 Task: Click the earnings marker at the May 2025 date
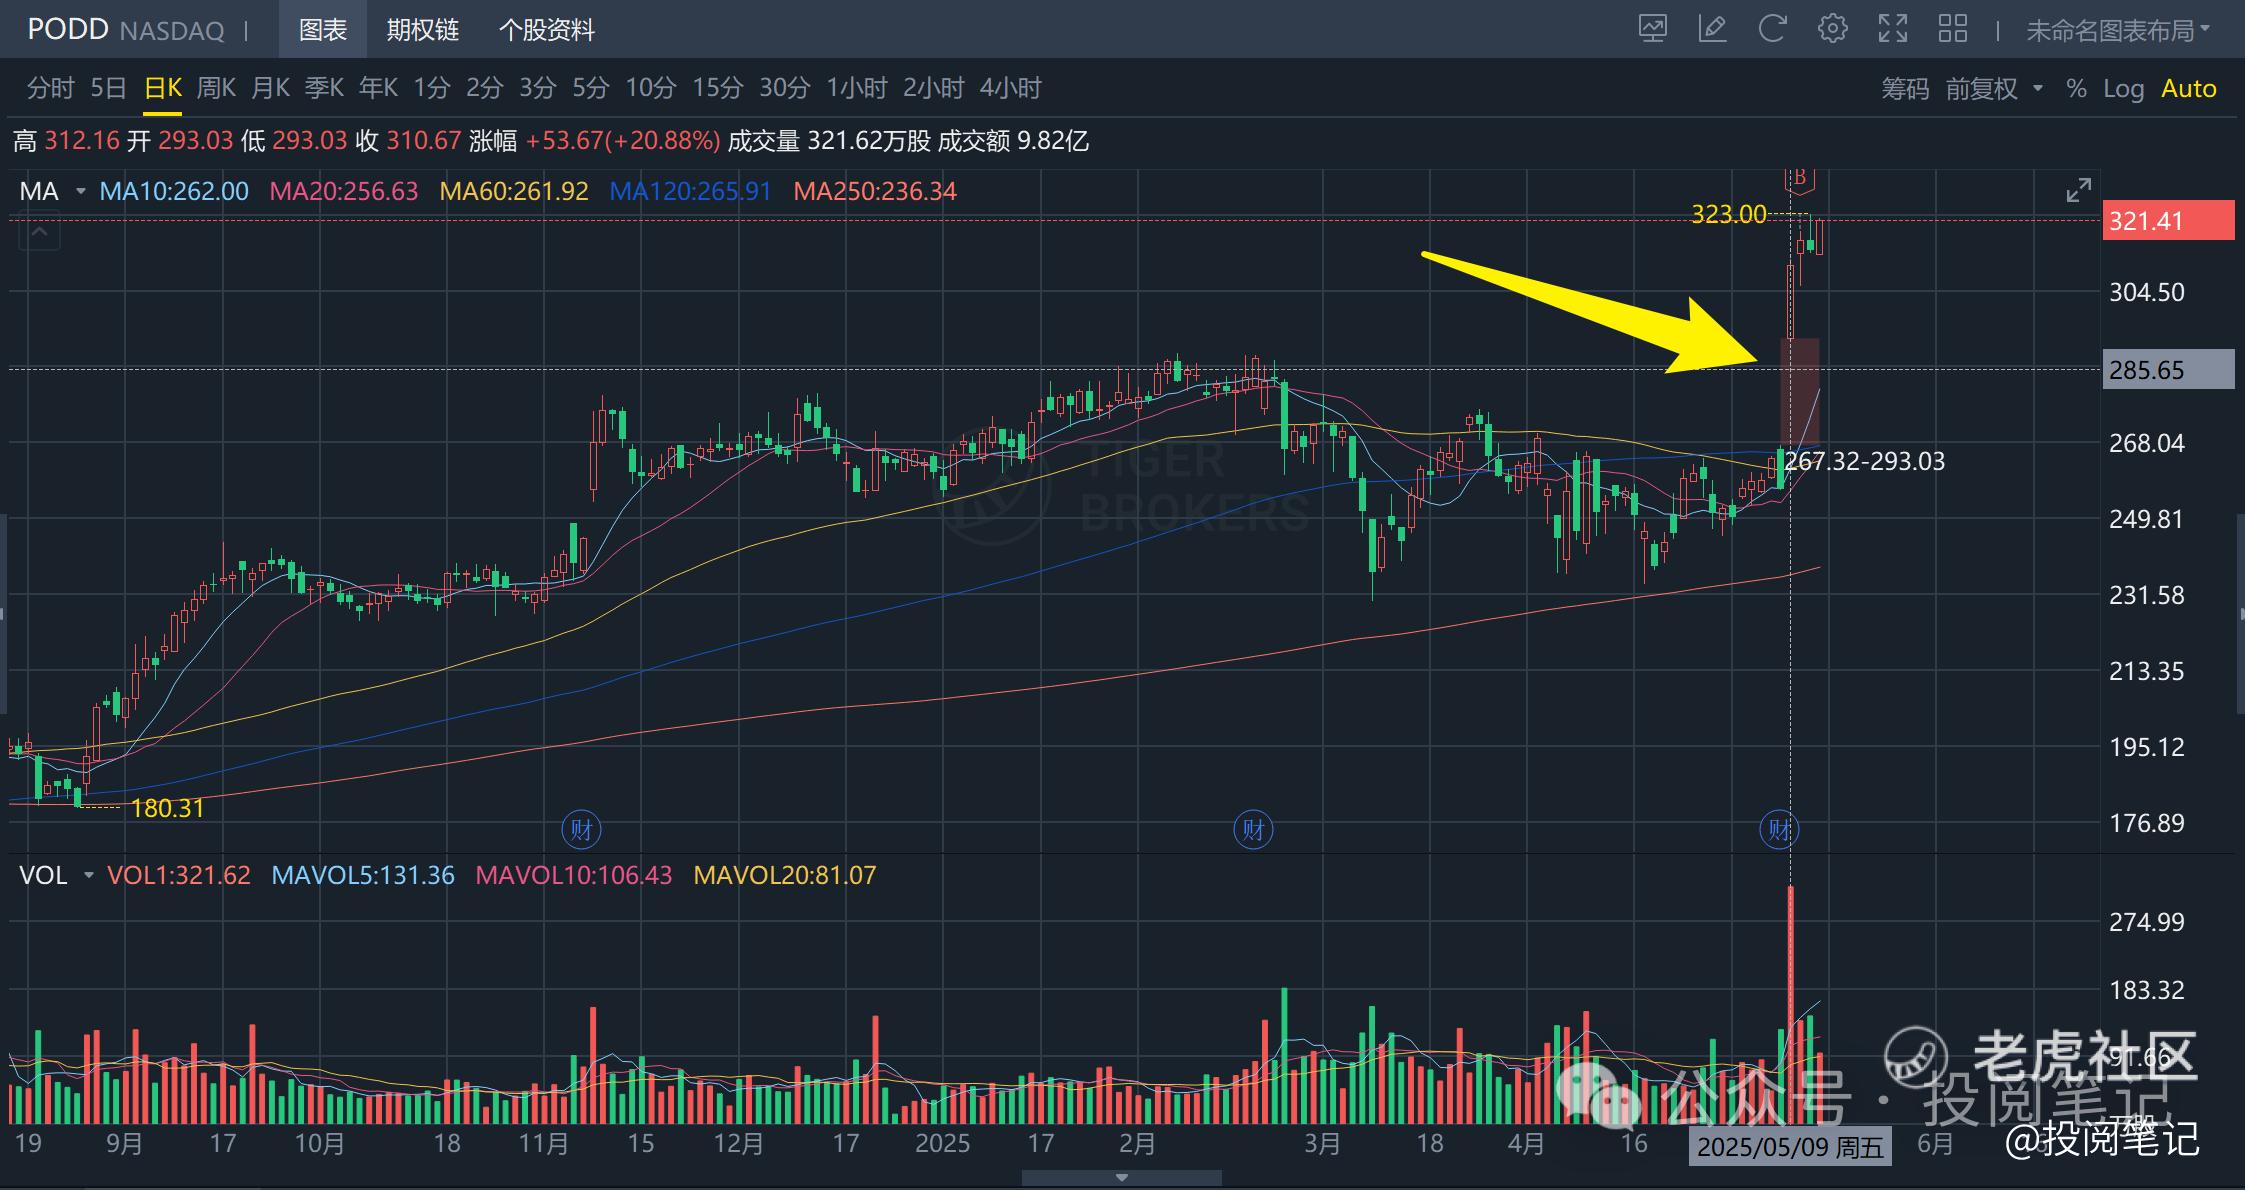point(1779,829)
